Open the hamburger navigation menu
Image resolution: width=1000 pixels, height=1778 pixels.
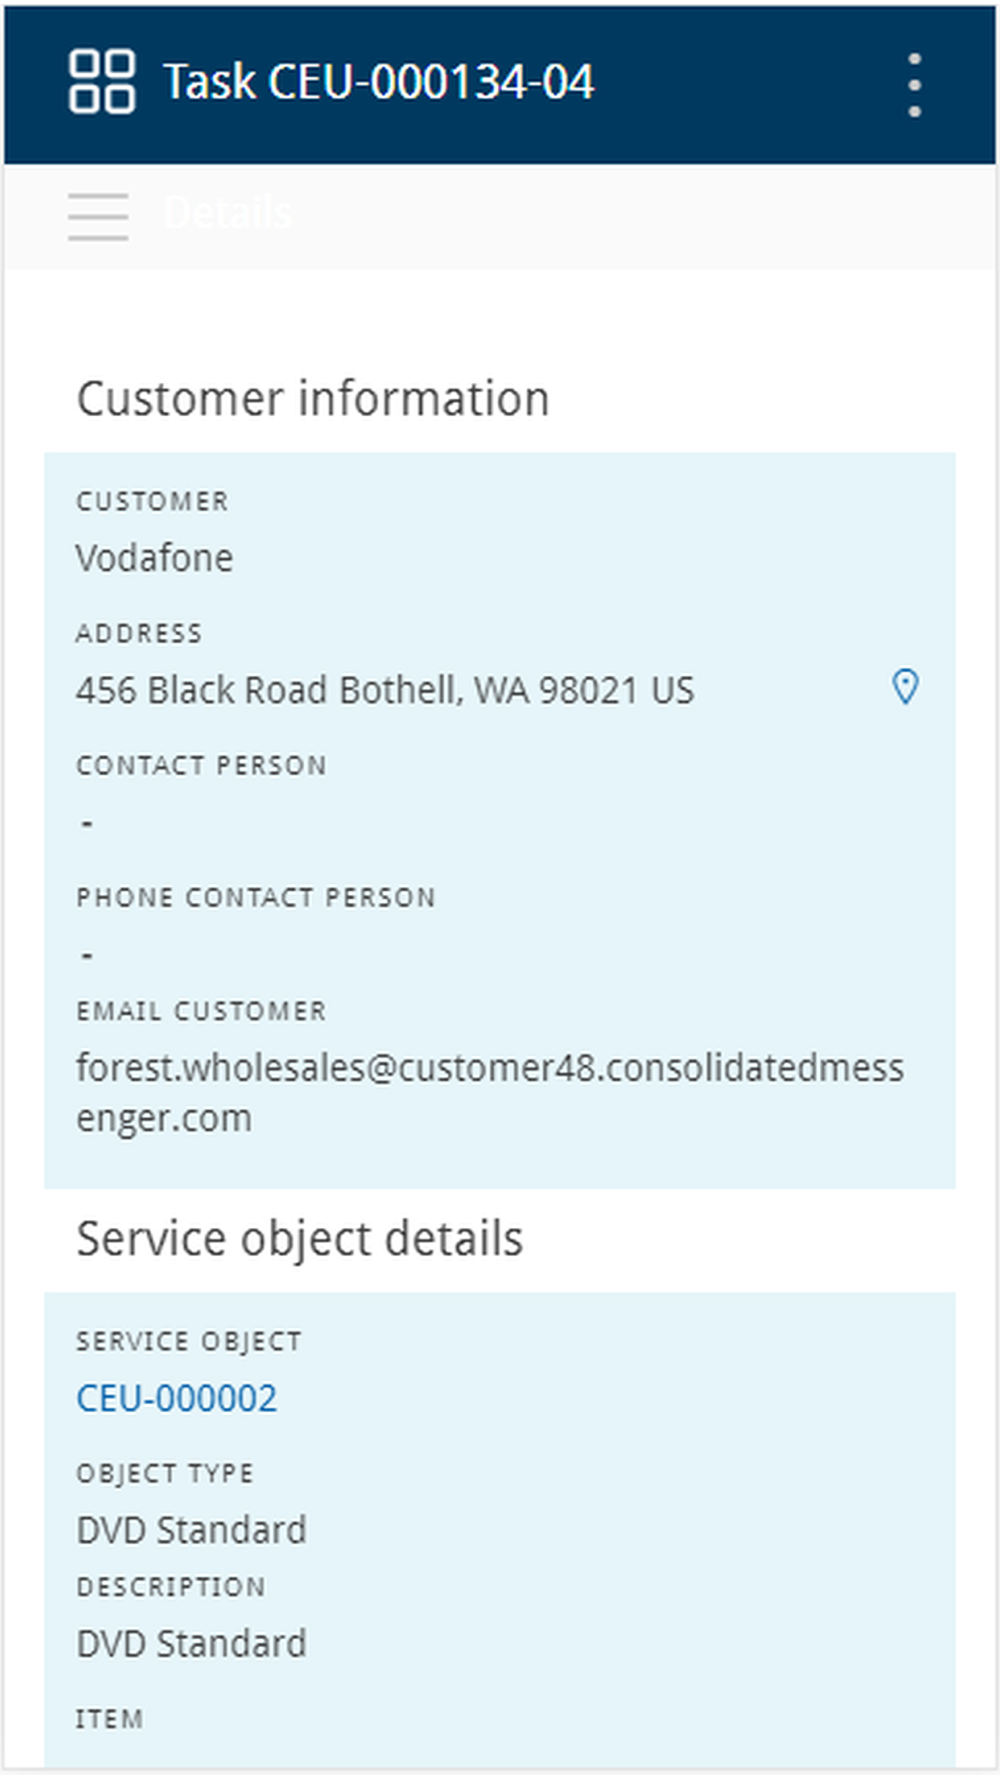pyautogui.click(x=98, y=216)
